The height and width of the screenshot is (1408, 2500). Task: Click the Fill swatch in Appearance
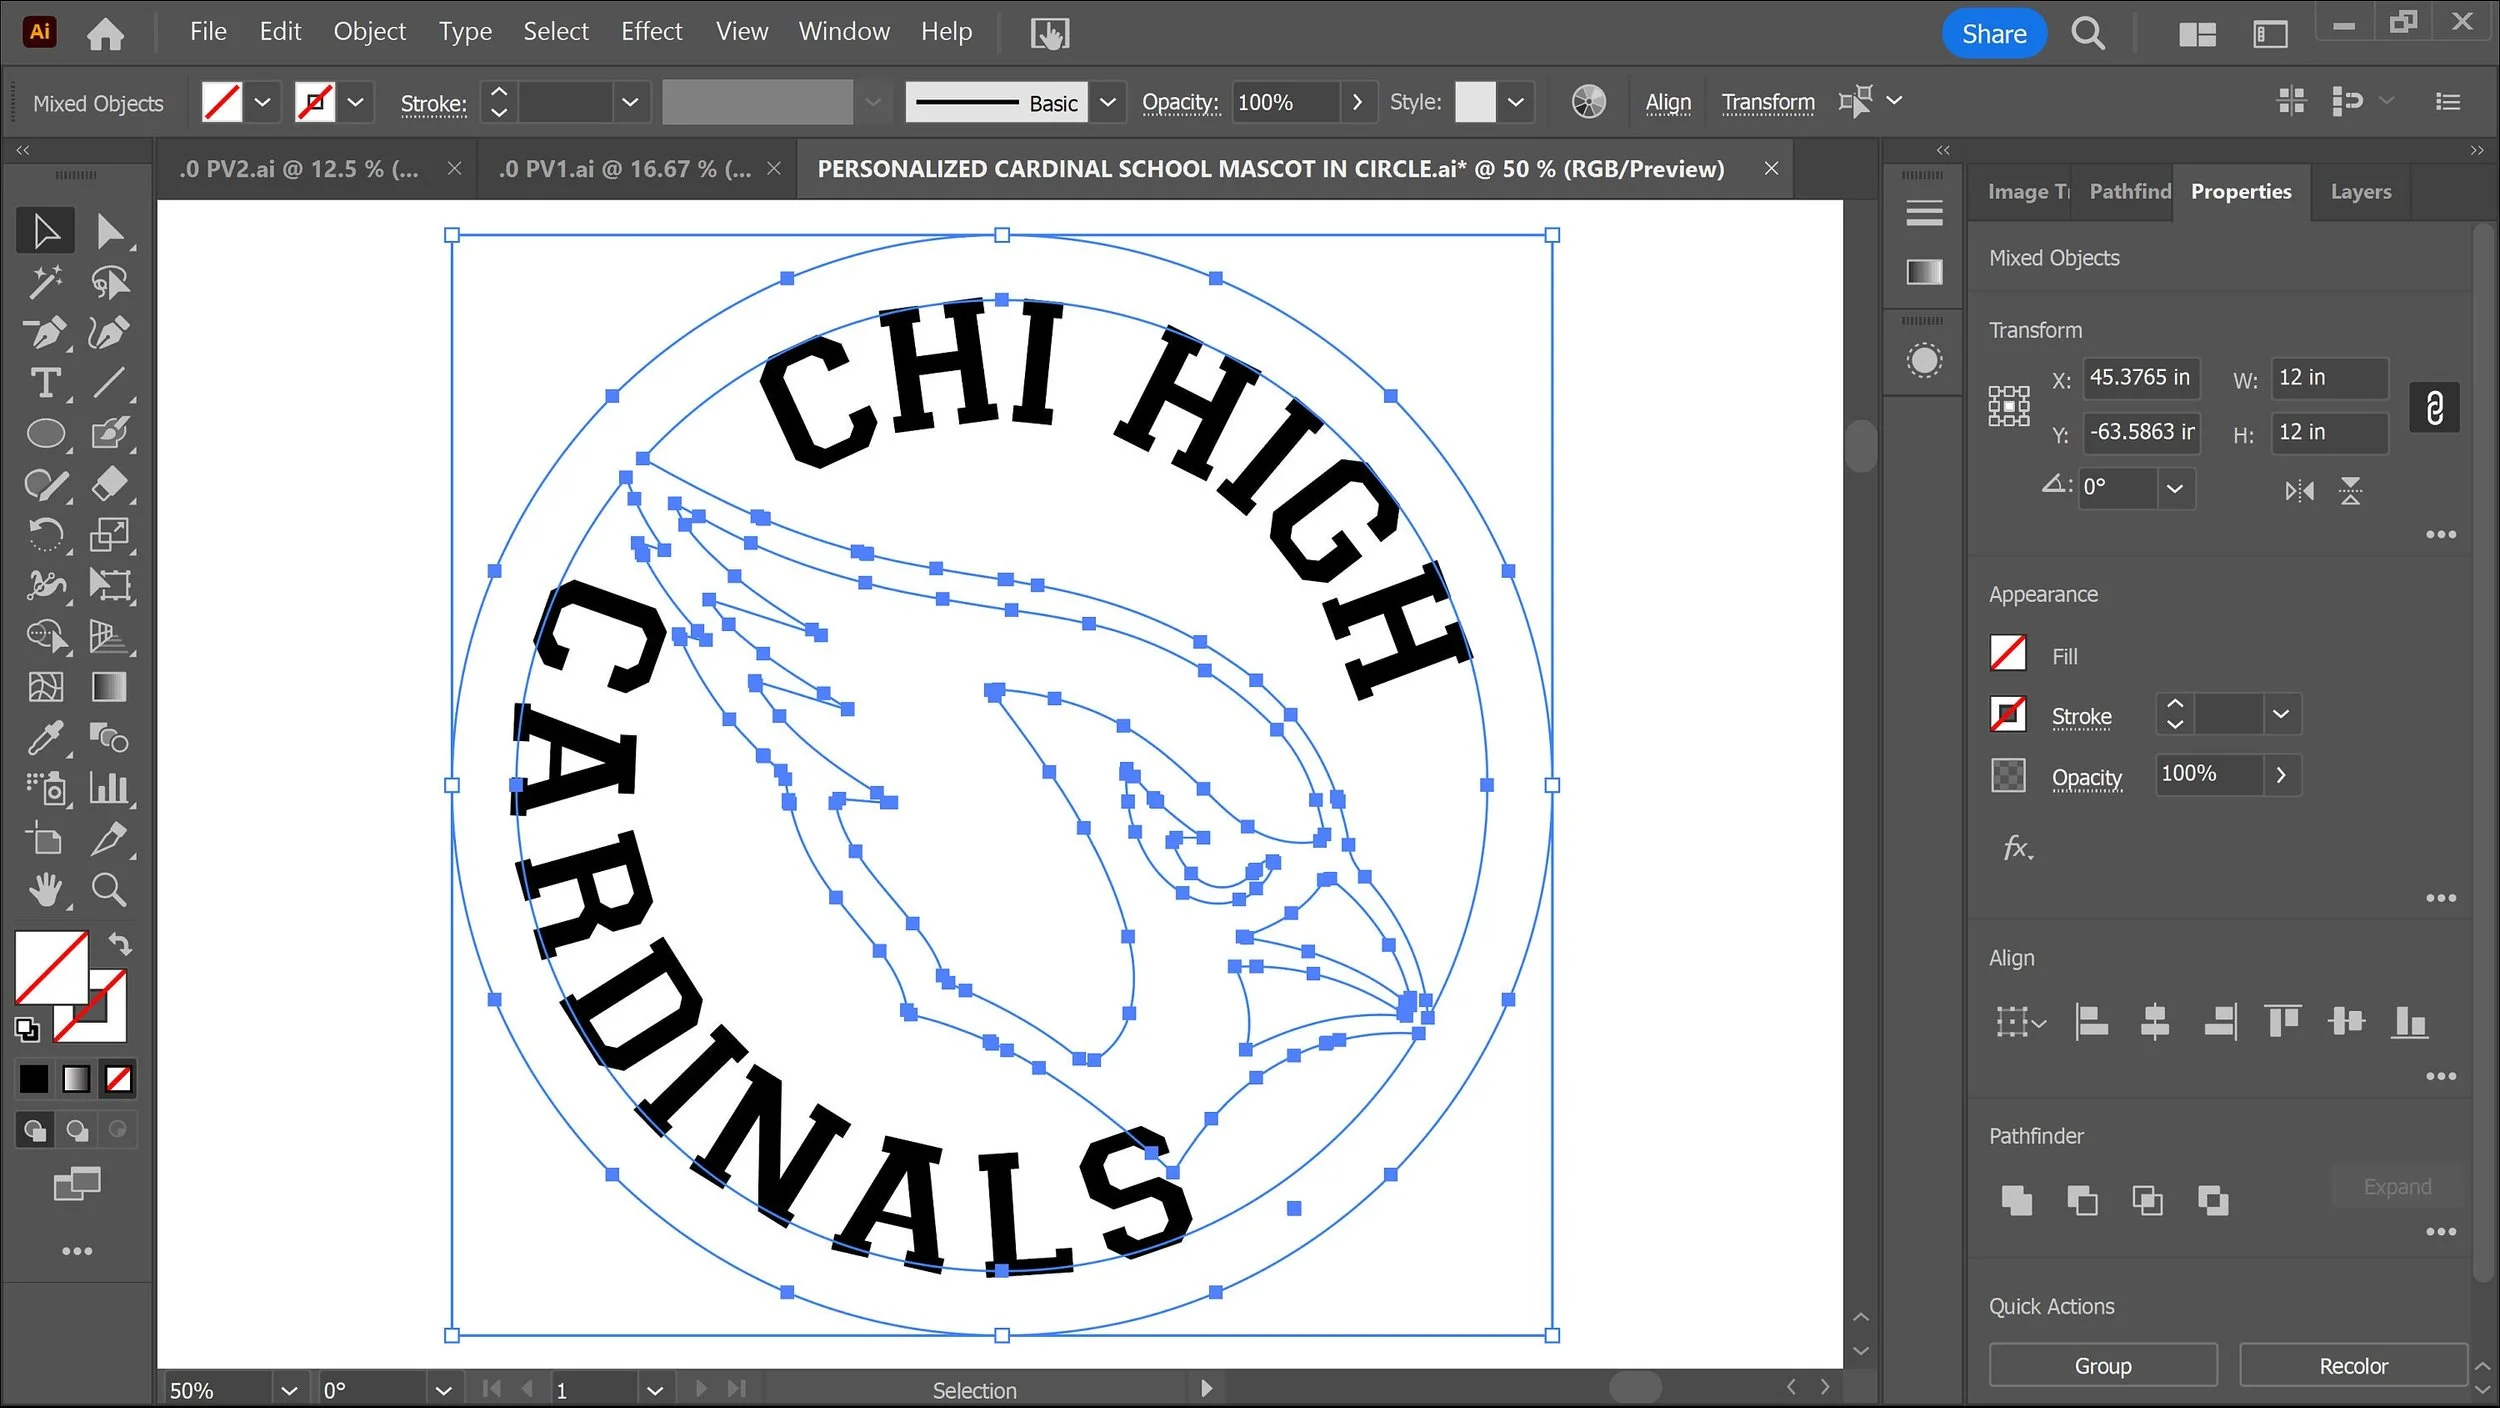point(2008,655)
